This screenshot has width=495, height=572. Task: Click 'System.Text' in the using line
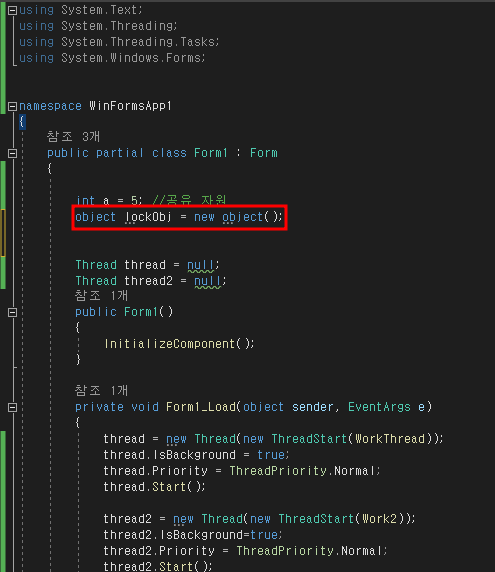click(x=98, y=10)
